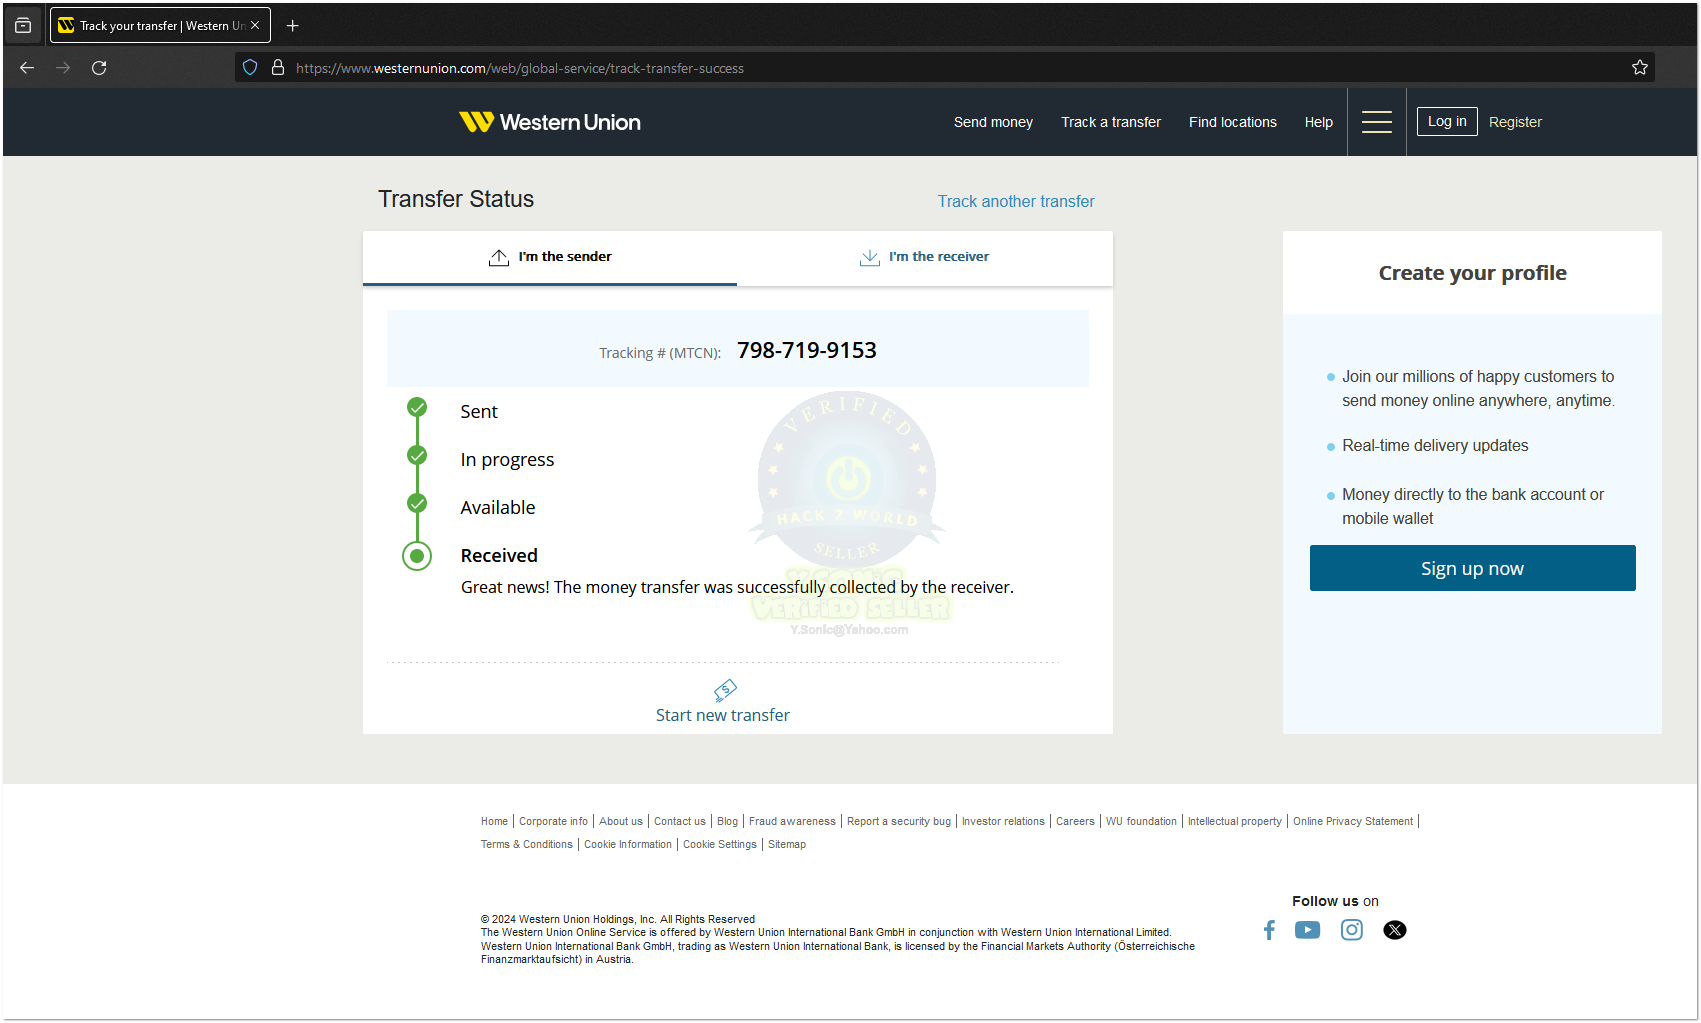Click the Sign up now button

point(1473,568)
